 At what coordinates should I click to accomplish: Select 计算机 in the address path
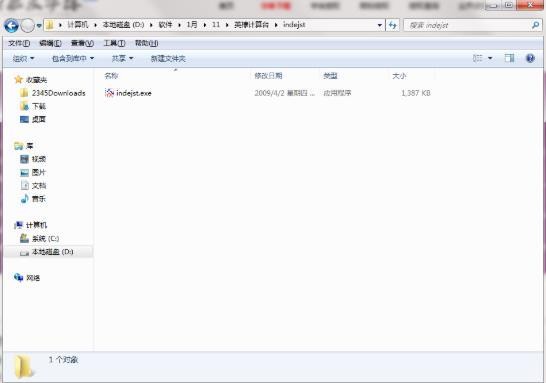tap(78, 25)
